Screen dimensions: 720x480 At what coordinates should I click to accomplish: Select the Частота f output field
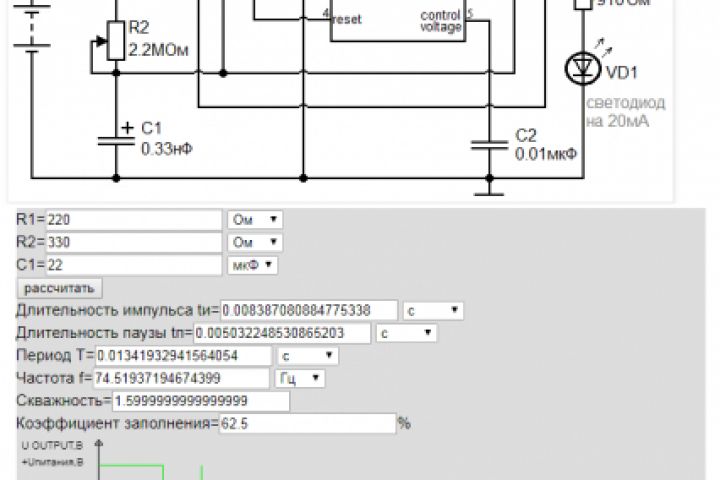click(181, 378)
